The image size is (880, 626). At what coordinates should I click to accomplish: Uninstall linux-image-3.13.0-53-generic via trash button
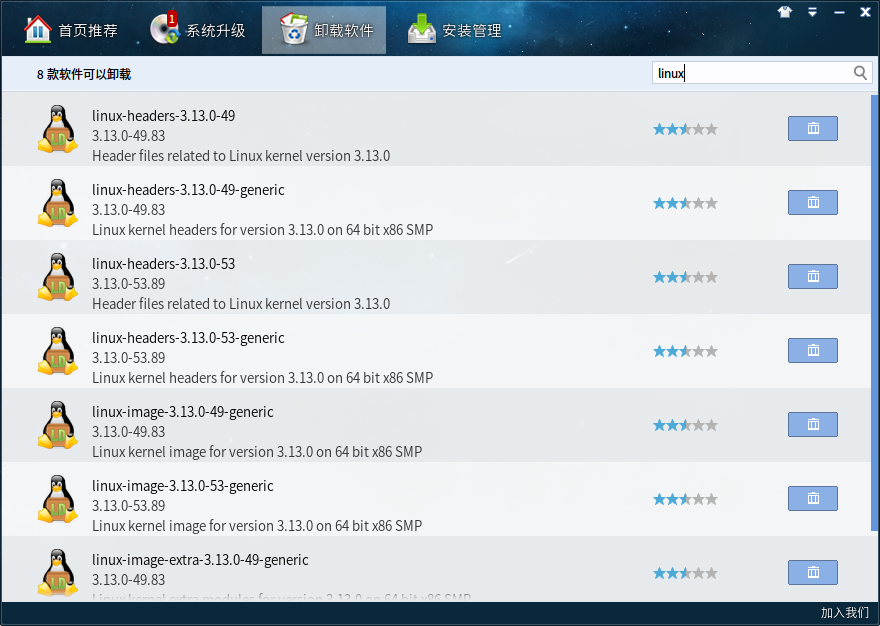point(813,499)
